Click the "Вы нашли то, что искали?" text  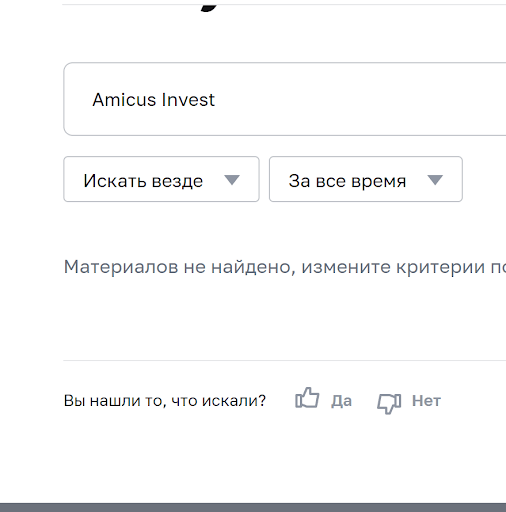point(165,401)
